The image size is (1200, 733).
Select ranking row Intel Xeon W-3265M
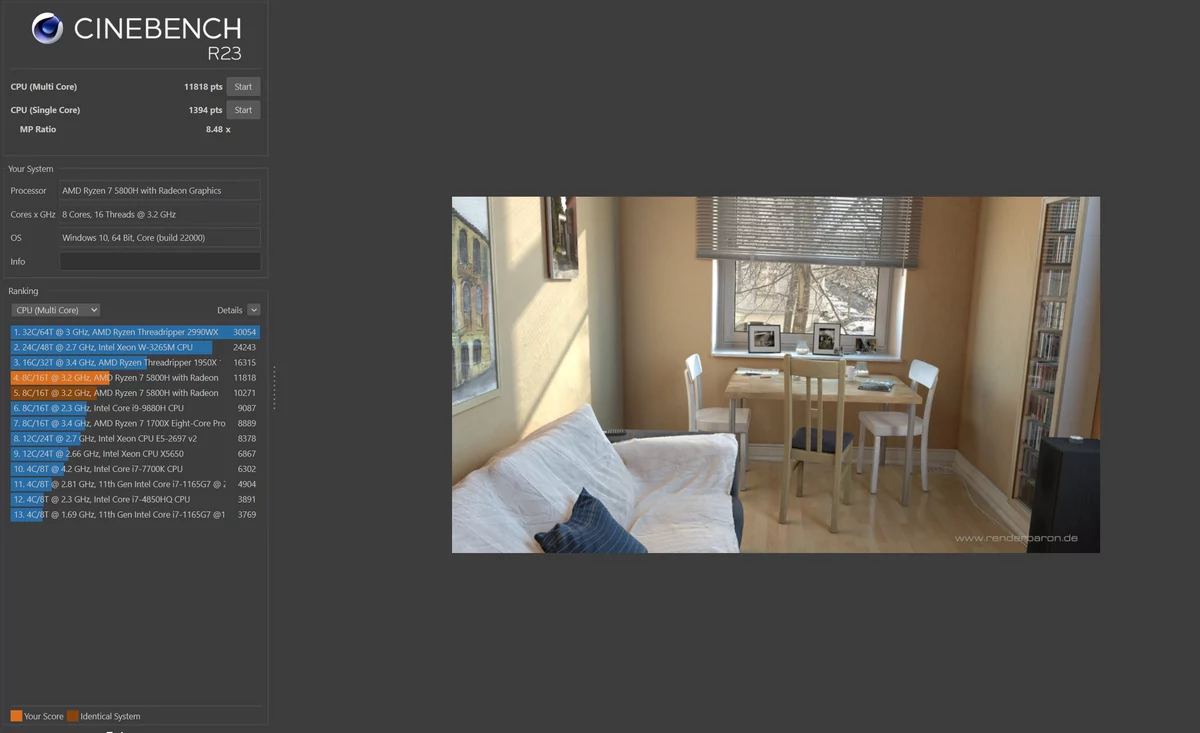[135, 347]
